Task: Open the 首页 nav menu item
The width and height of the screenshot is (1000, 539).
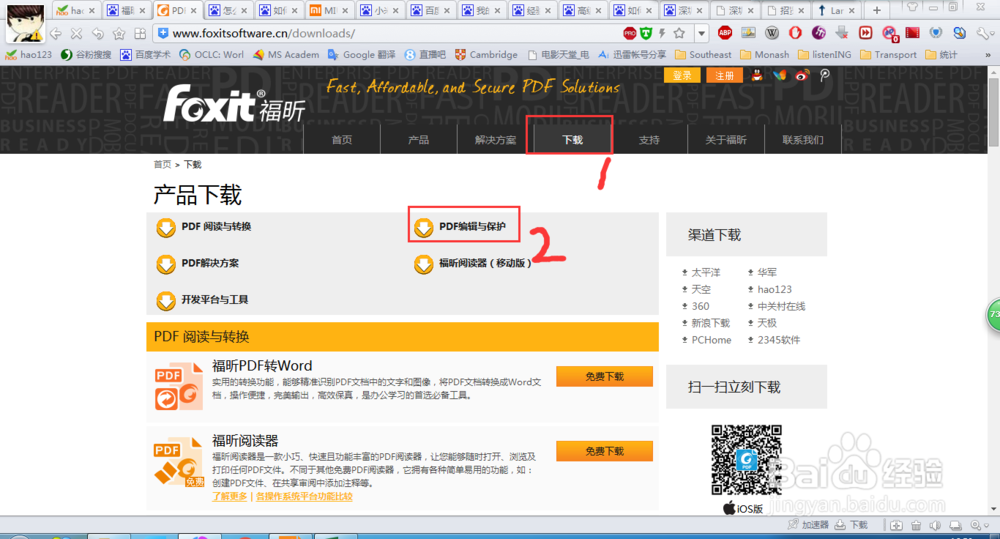Action: pyautogui.click(x=342, y=140)
